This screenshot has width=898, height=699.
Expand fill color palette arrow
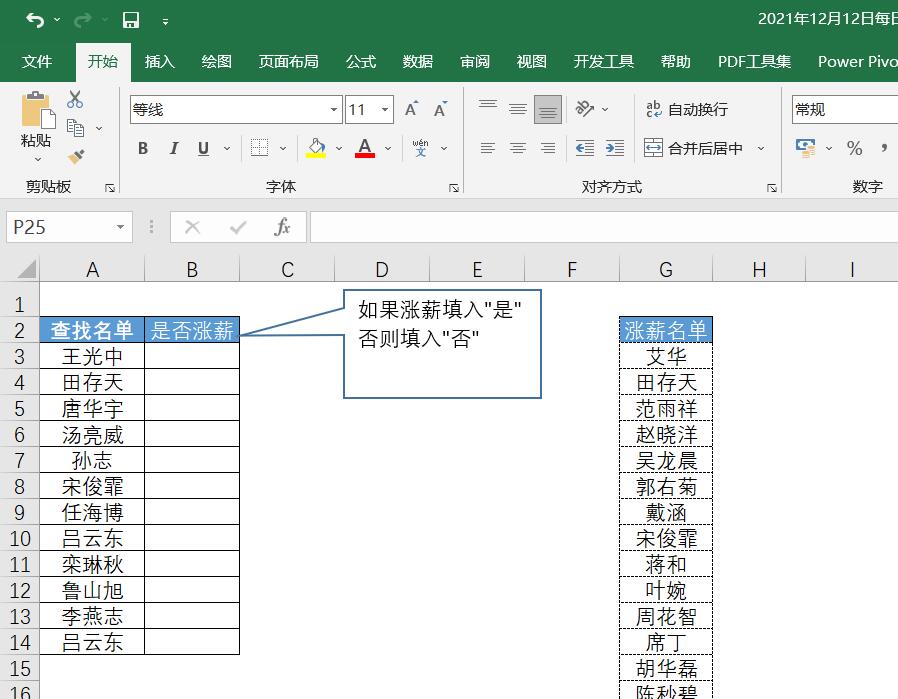click(339, 148)
